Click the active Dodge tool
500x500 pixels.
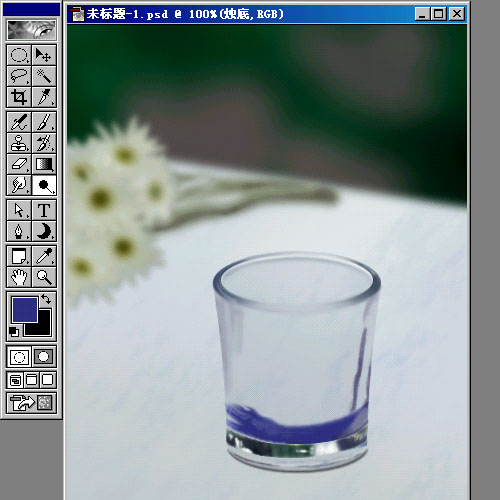click(44, 185)
